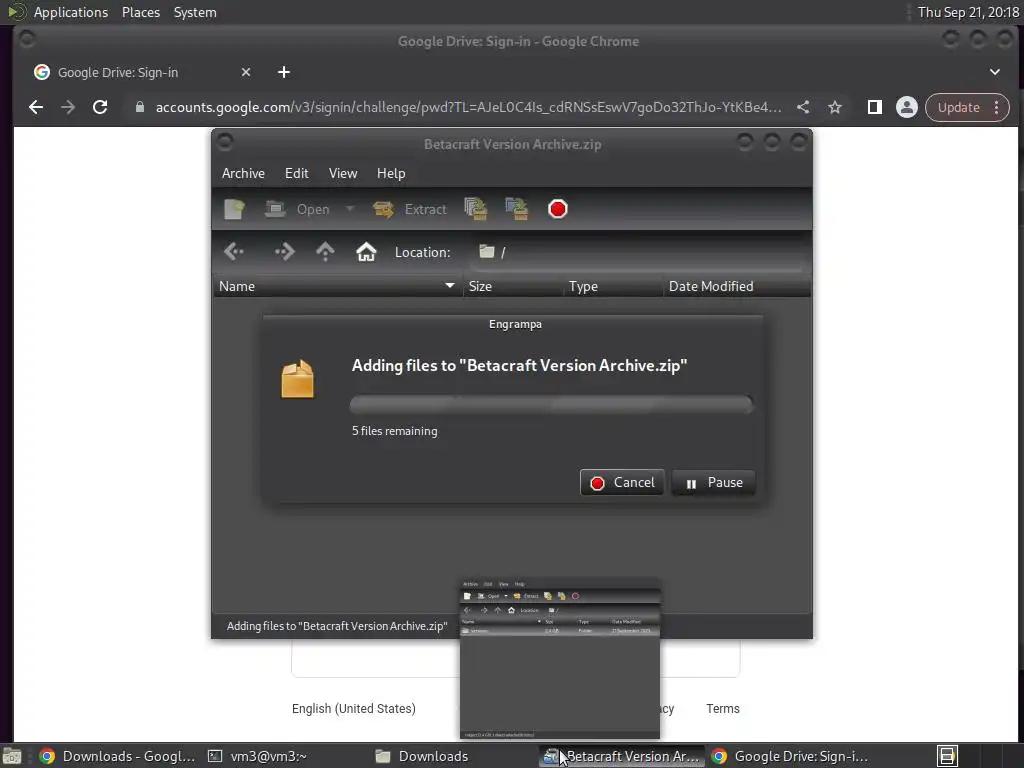Screen dimensions: 1024x768
Task: Bookmark the page with the star icon
Action: coord(835,107)
